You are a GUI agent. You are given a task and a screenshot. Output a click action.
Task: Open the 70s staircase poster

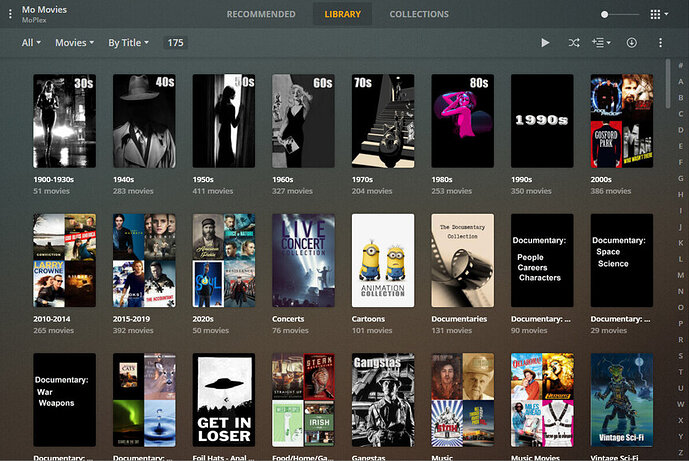[x=383, y=121]
